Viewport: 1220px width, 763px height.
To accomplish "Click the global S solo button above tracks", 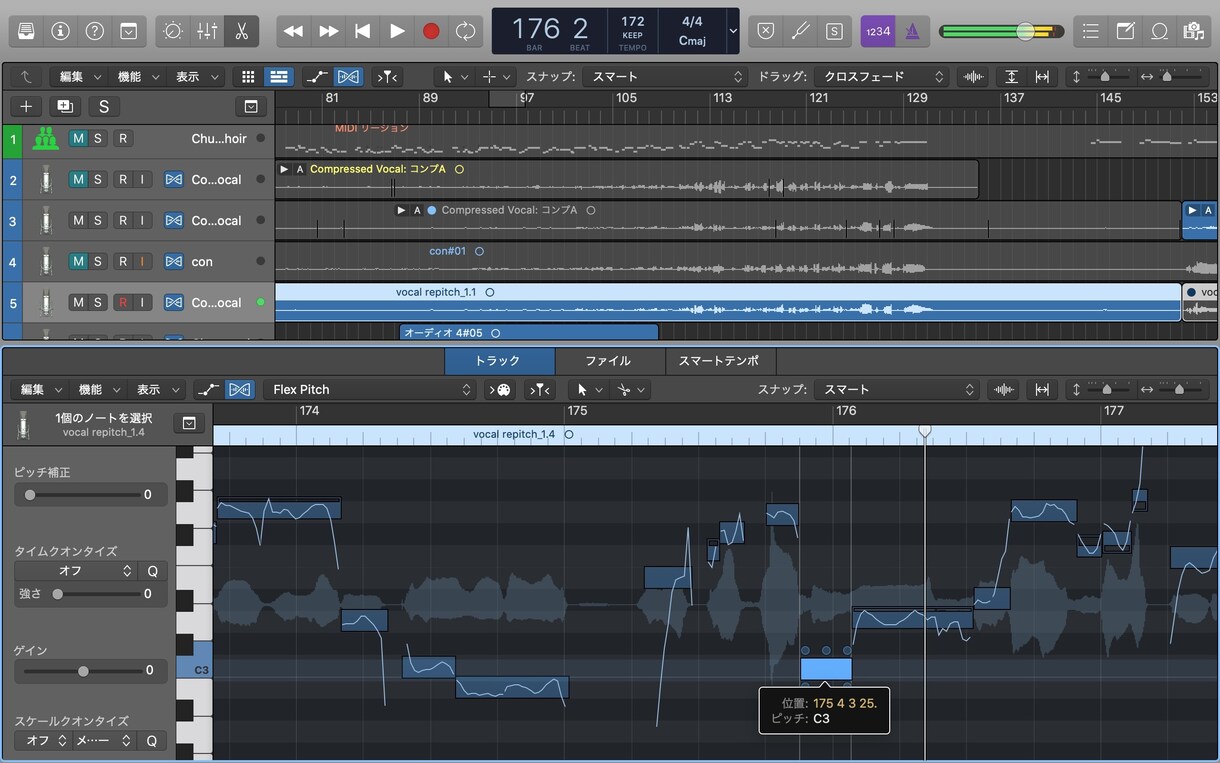I will (104, 106).
